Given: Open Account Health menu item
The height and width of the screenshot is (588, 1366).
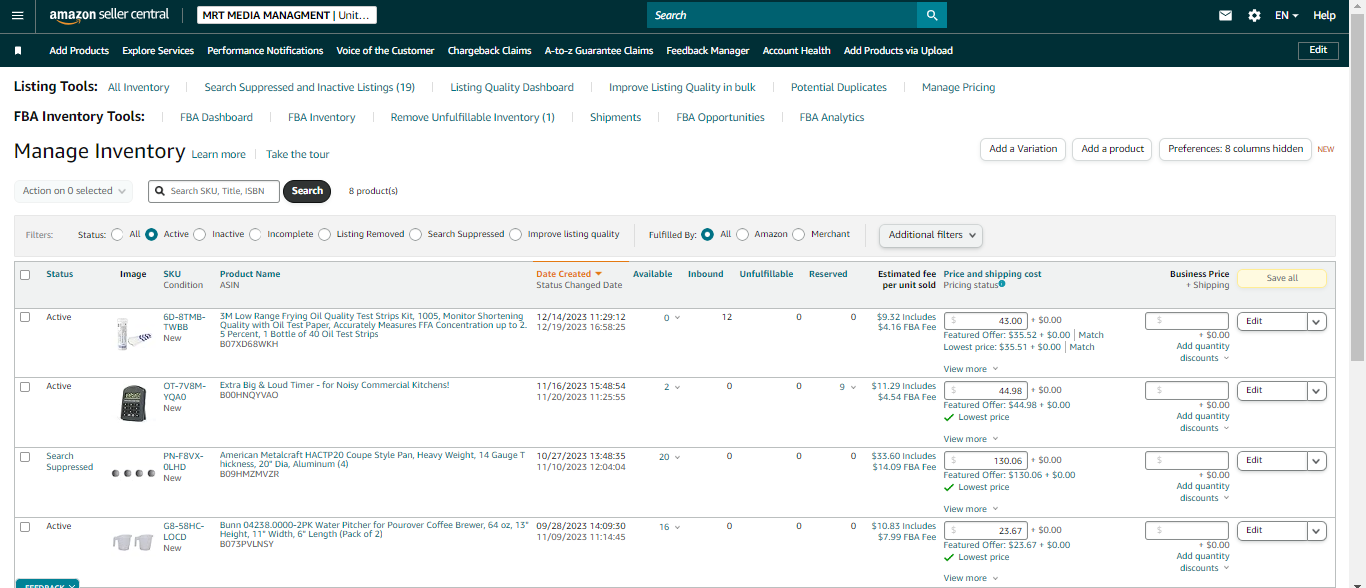Looking at the screenshot, I should (796, 51).
